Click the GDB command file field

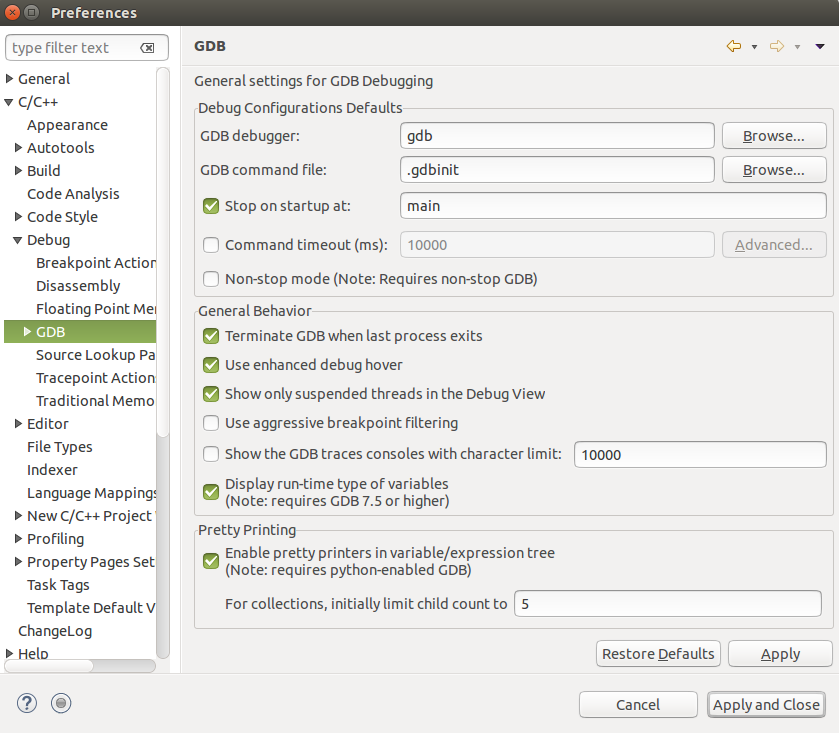[x=557, y=170]
